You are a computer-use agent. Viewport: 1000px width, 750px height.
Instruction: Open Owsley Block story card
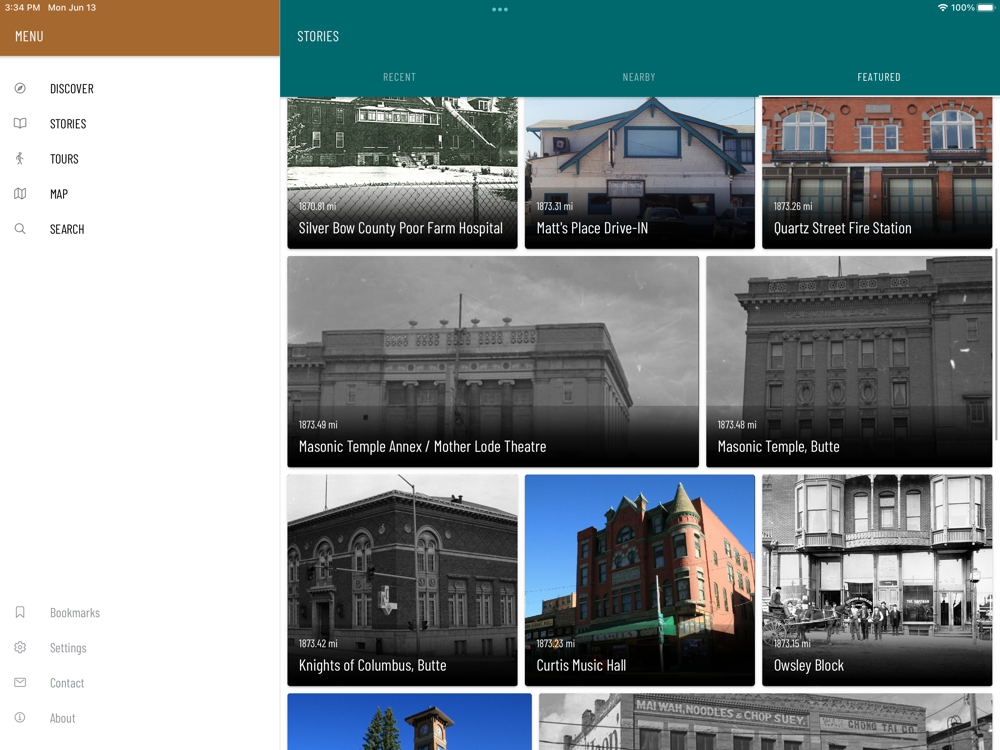click(877, 580)
